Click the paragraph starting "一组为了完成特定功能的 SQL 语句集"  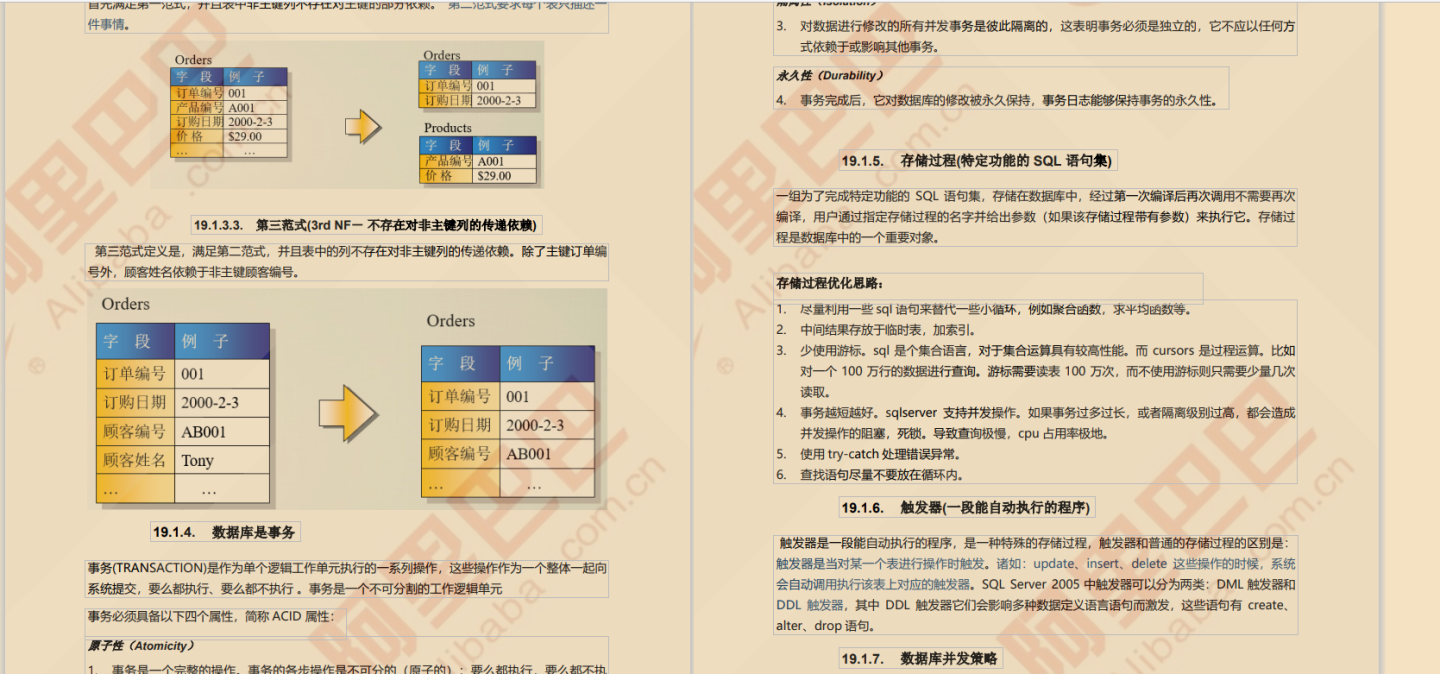point(1036,217)
